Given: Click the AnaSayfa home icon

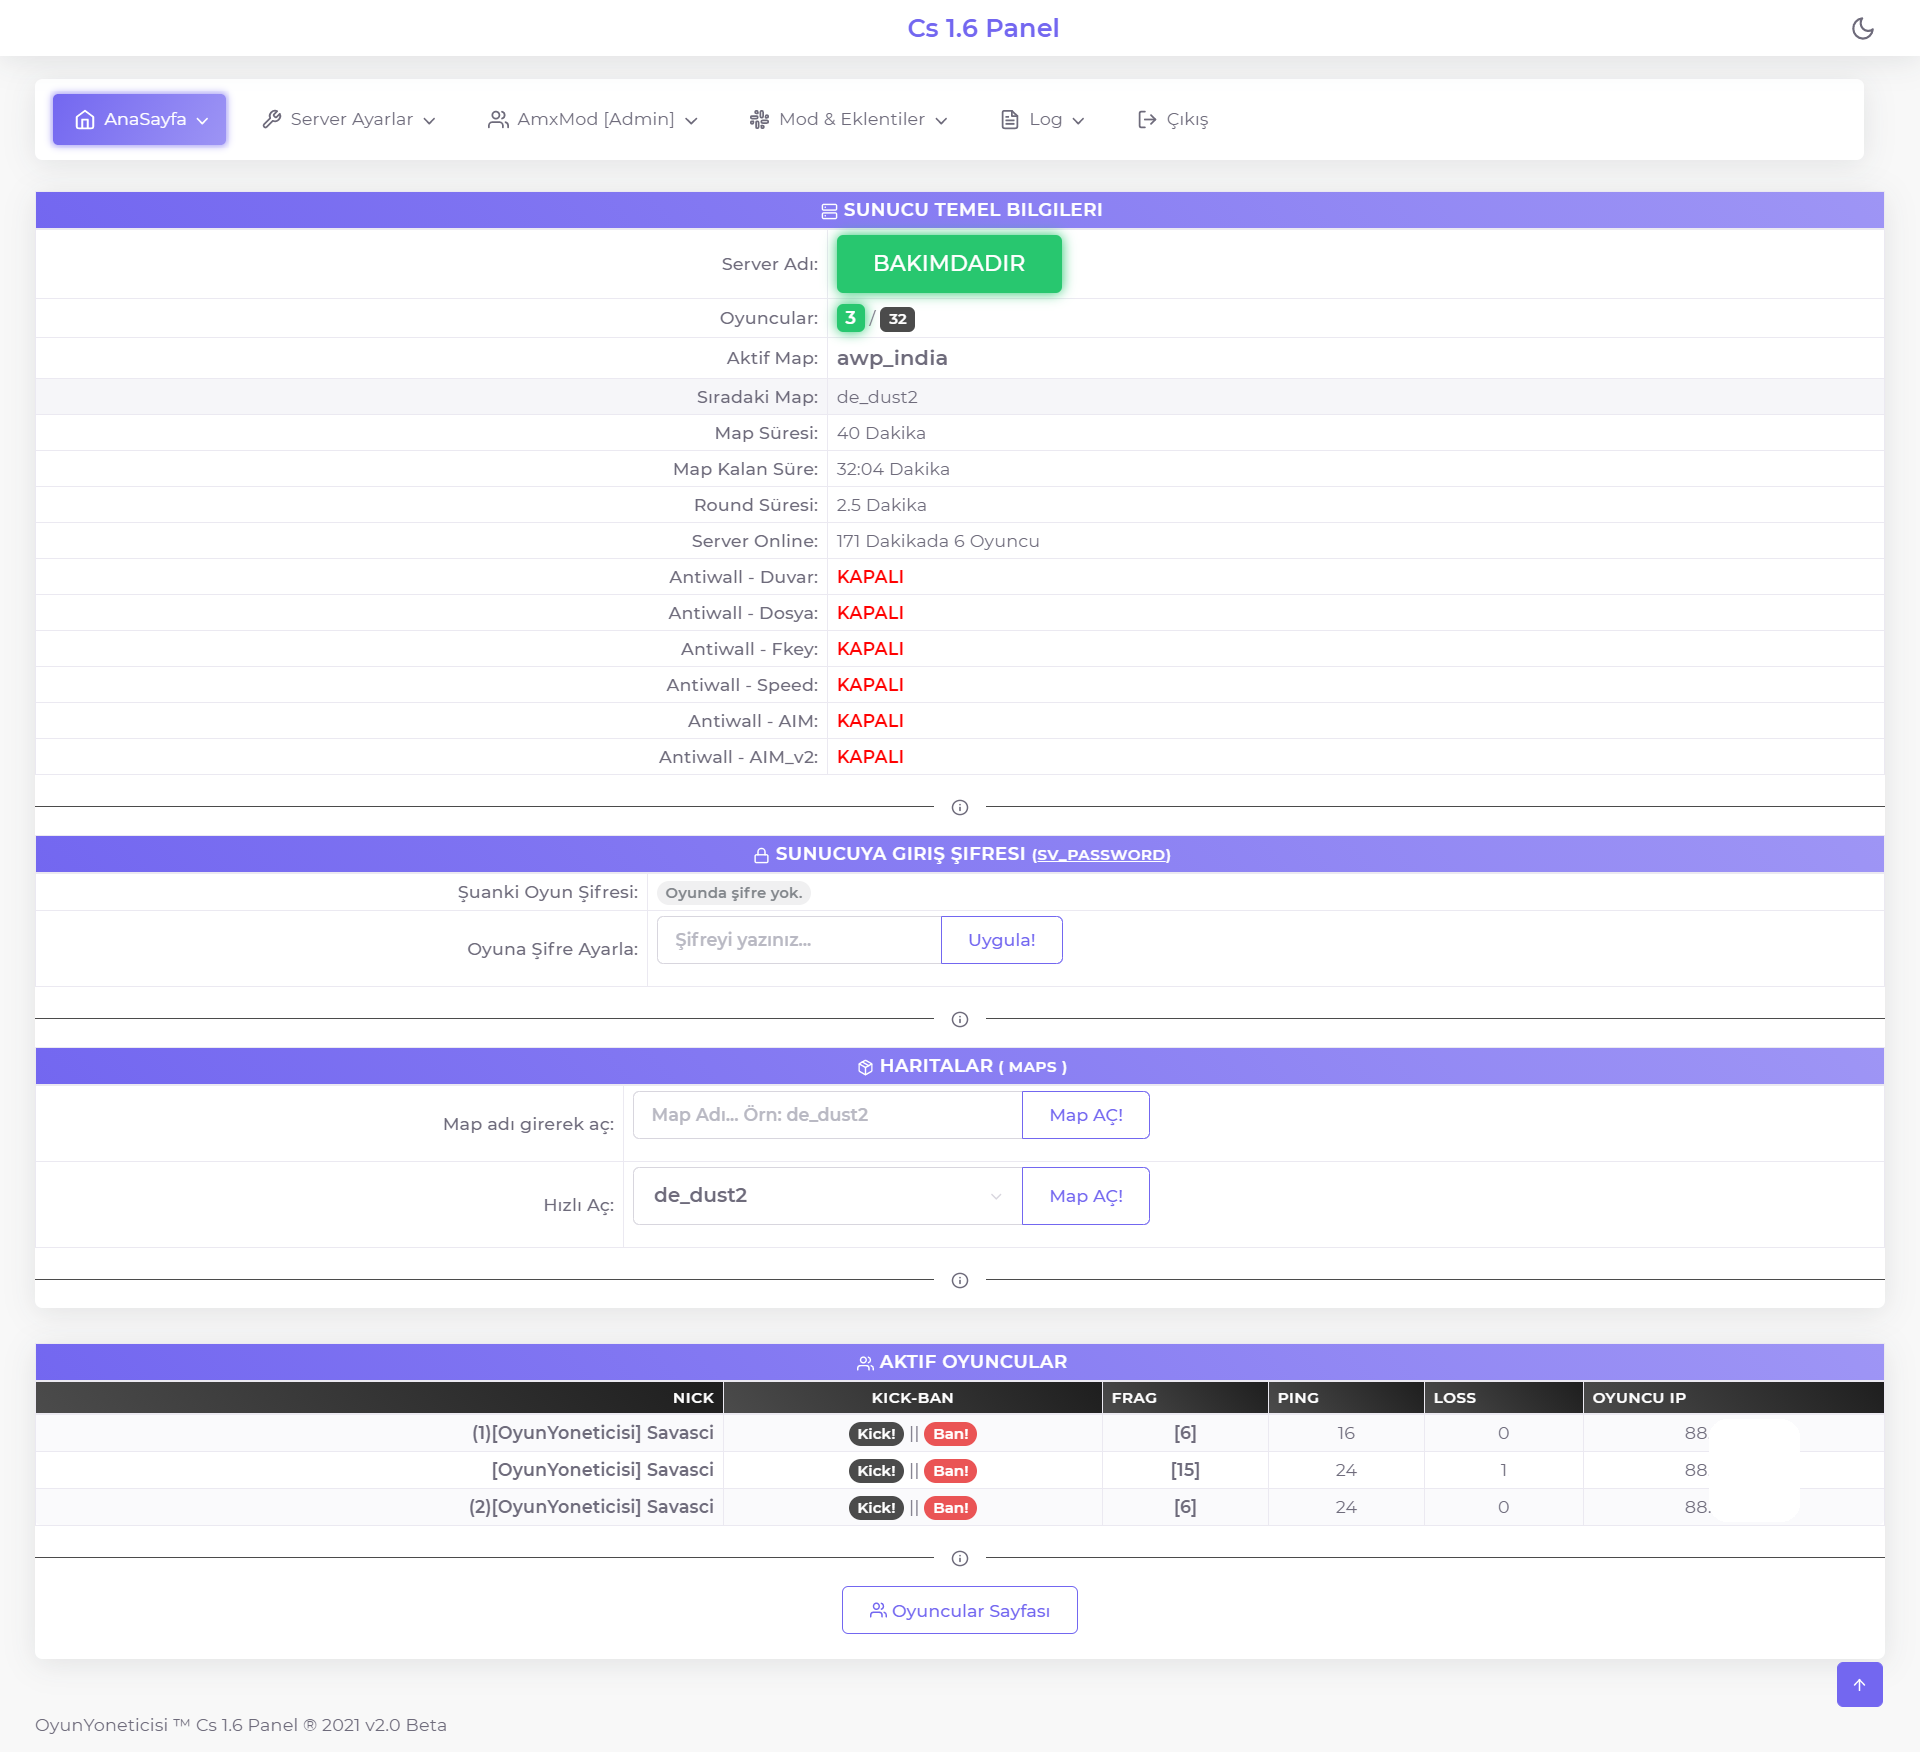Looking at the screenshot, I should 85,120.
